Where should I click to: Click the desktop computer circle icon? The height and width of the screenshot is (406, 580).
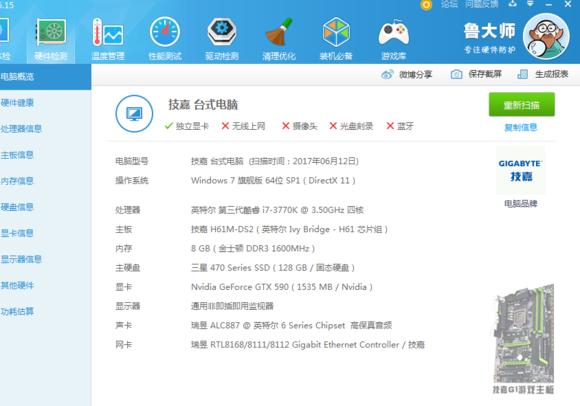[134, 114]
